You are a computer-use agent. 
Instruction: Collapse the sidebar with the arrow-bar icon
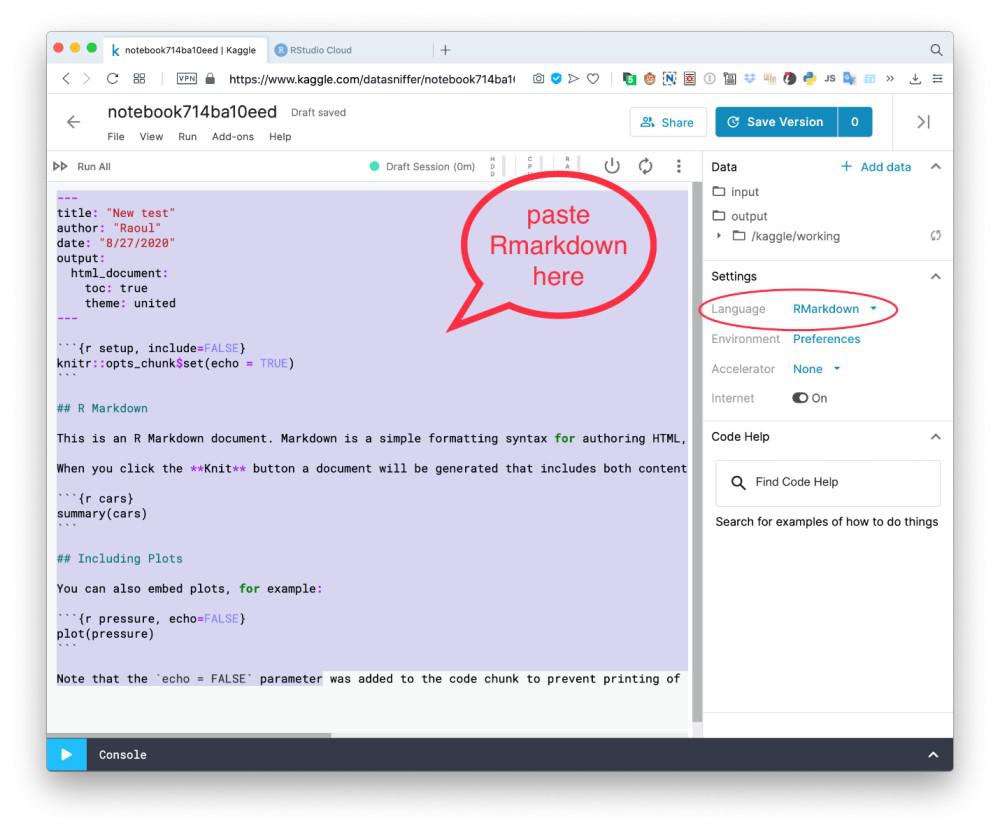pos(923,122)
